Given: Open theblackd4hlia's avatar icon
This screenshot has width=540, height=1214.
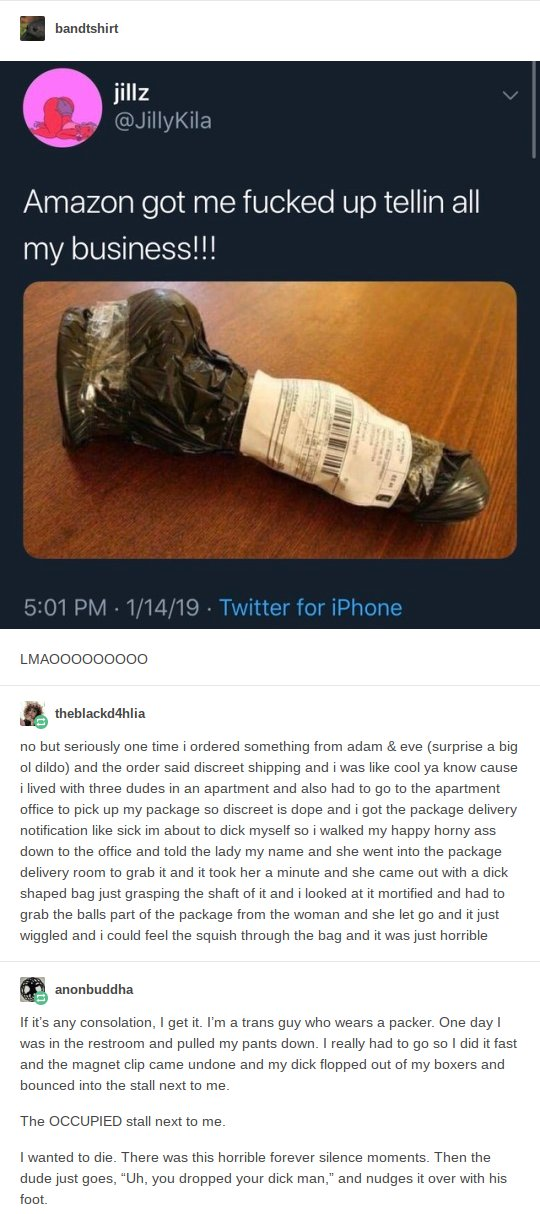Looking at the screenshot, I should point(32,713).
